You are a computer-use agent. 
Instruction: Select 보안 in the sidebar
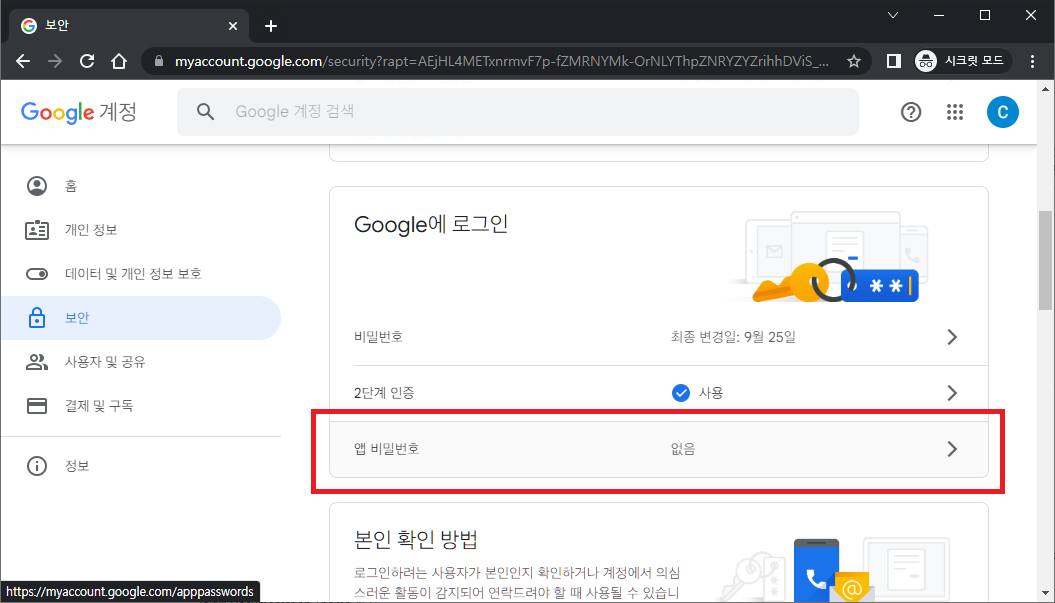(141, 318)
